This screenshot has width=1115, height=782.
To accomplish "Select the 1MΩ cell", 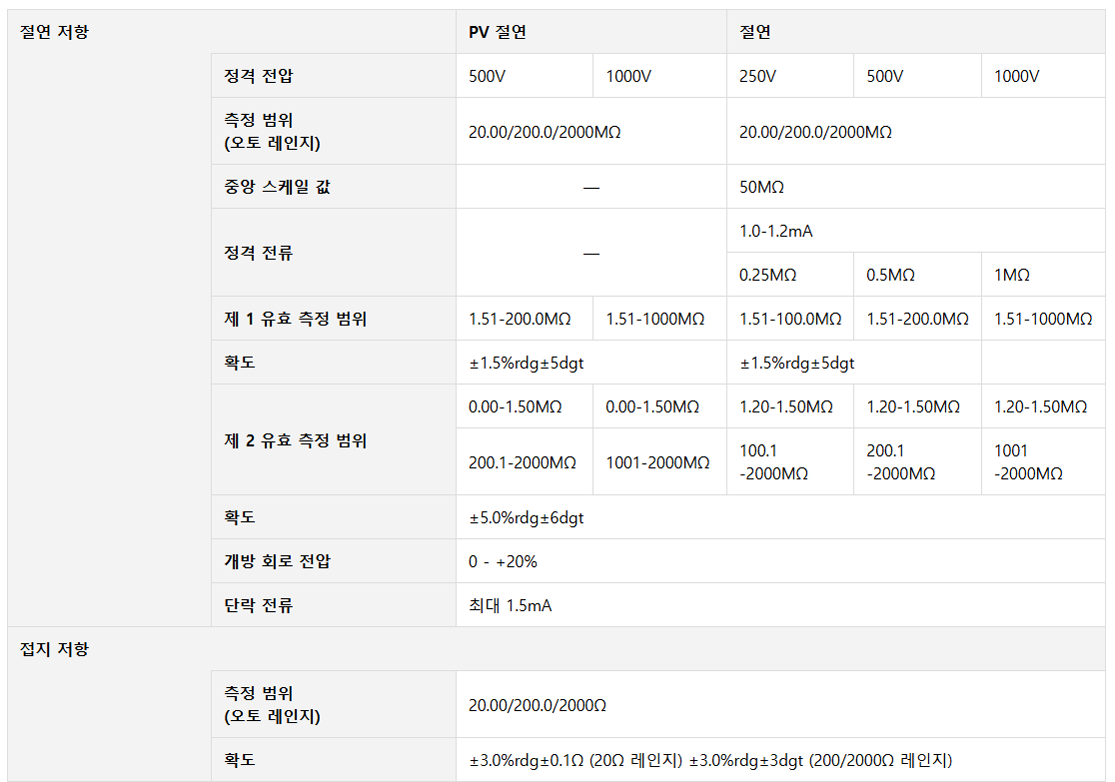I will point(1011,275).
